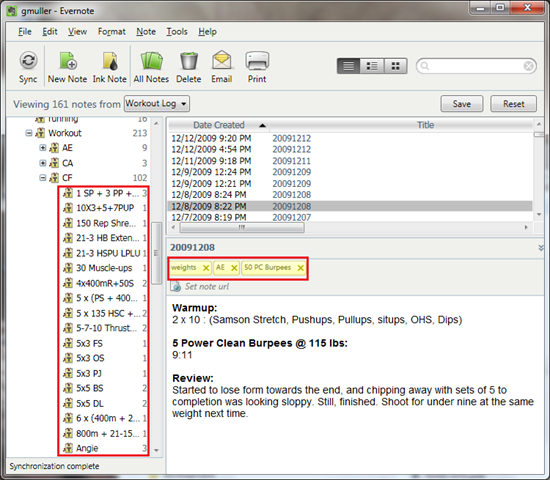This screenshot has width=550, height=480.
Task: Sync notes with the Sync icon
Action: pyautogui.click(x=28, y=67)
